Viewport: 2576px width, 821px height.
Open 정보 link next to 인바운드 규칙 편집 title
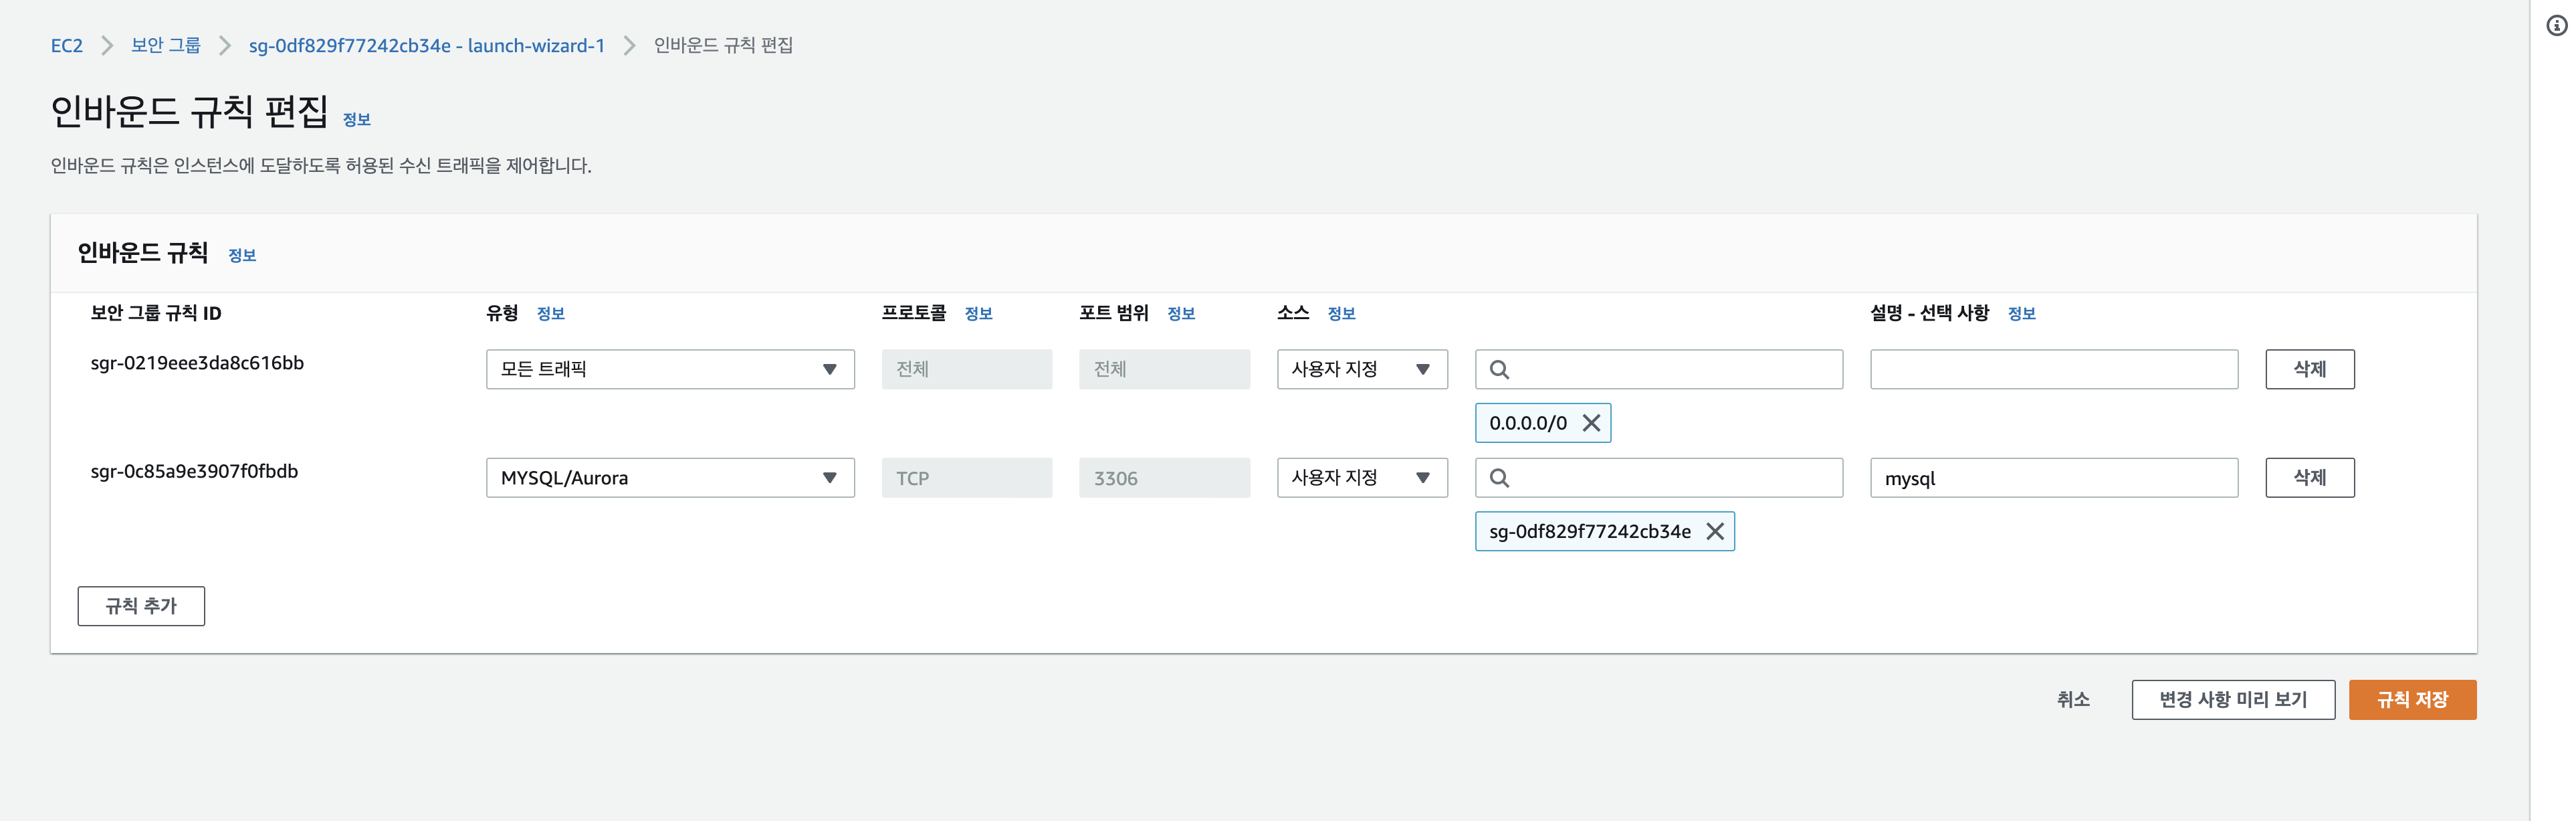pyautogui.click(x=356, y=119)
